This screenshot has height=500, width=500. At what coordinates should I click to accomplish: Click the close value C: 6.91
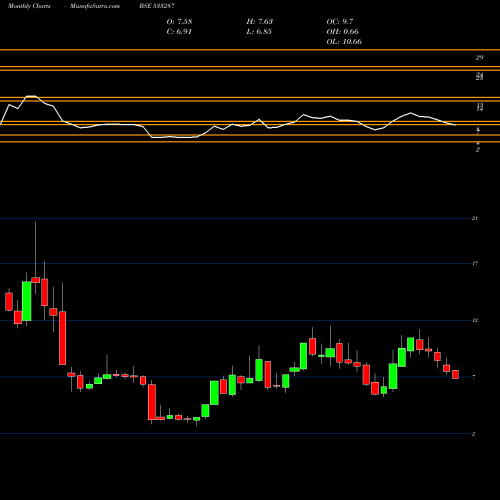[x=179, y=32]
